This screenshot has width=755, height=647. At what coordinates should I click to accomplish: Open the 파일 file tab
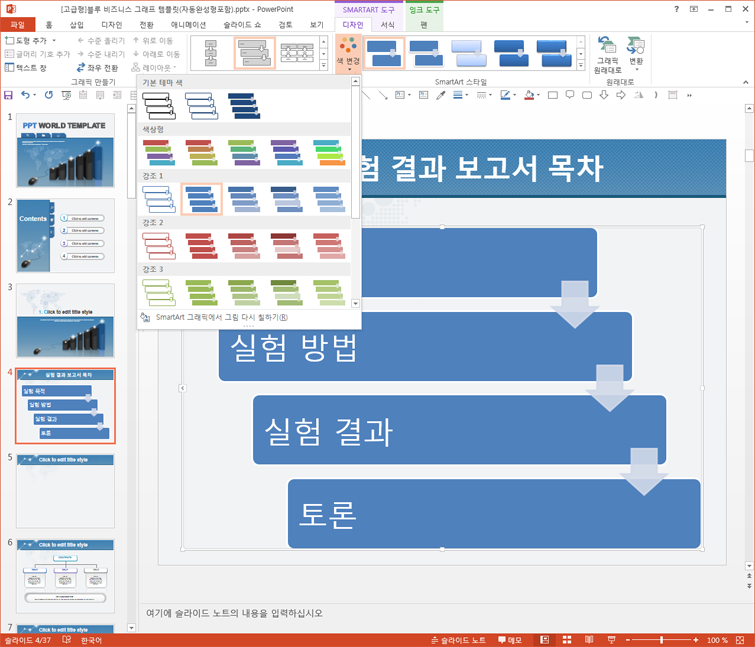[x=17, y=25]
